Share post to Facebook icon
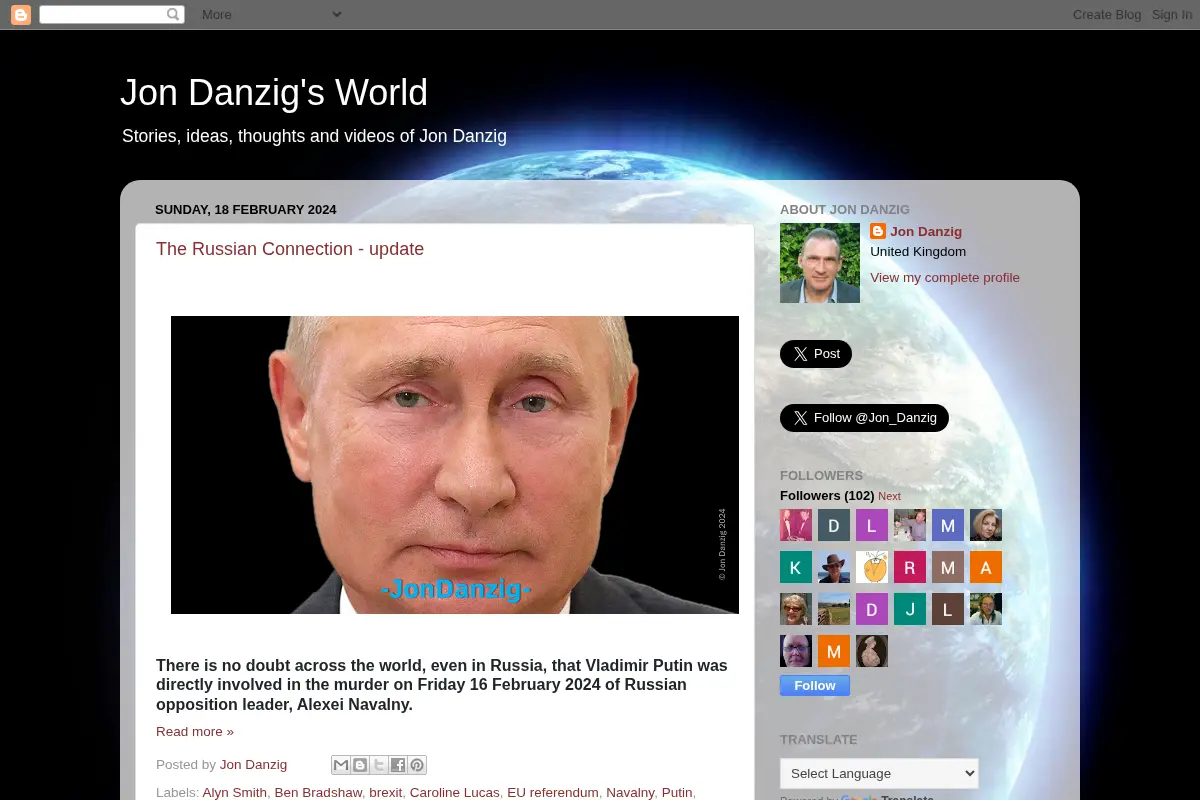Image resolution: width=1200 pixels, height=800 pixels. click(x=398, y=765)
